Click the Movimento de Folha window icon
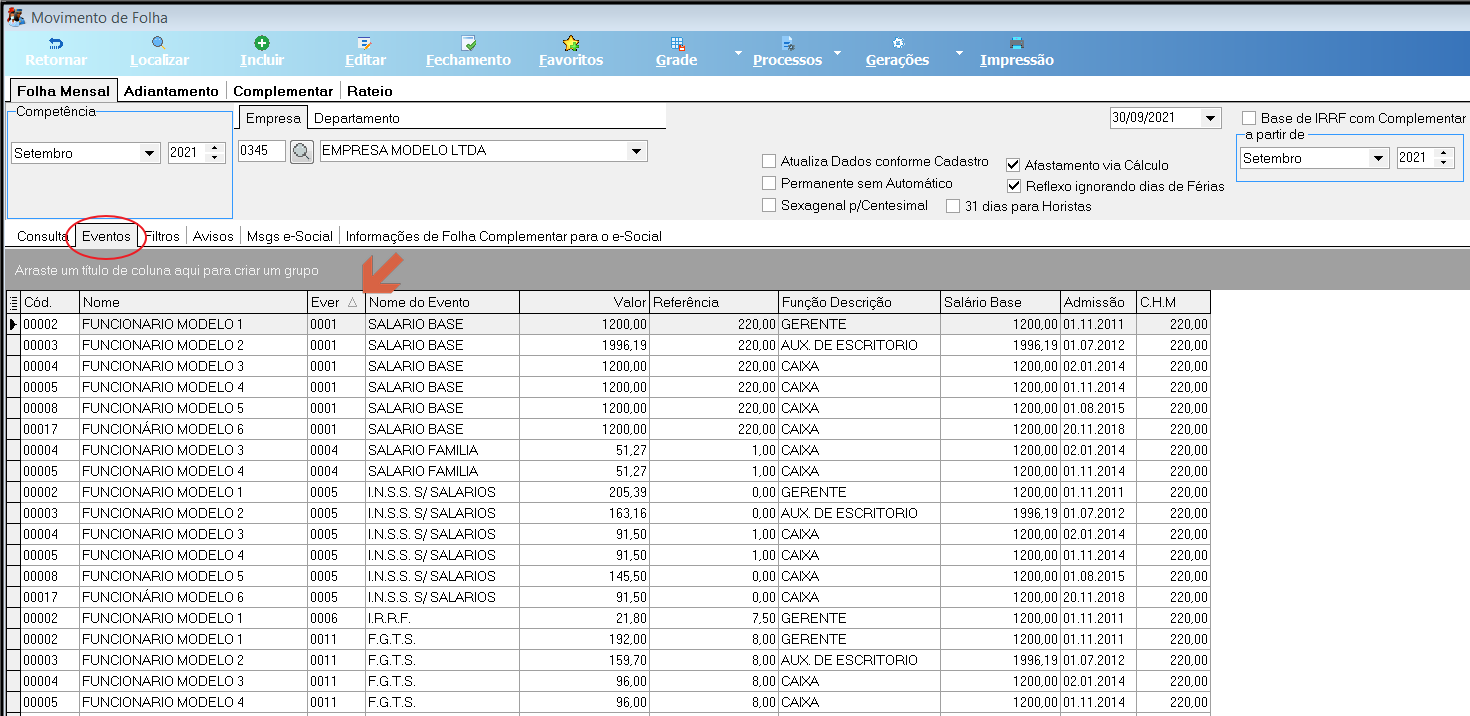The width and height of the screenshot is (1470, 716). pos(16,17)
